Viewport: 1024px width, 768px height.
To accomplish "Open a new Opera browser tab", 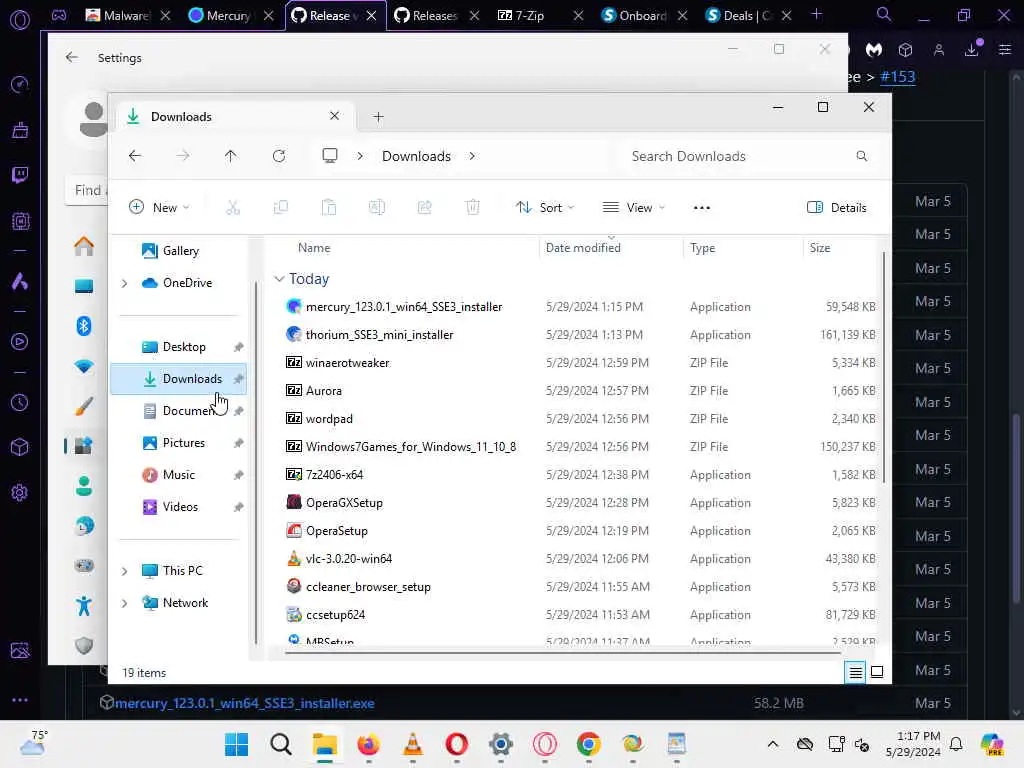I will [816, 14].
